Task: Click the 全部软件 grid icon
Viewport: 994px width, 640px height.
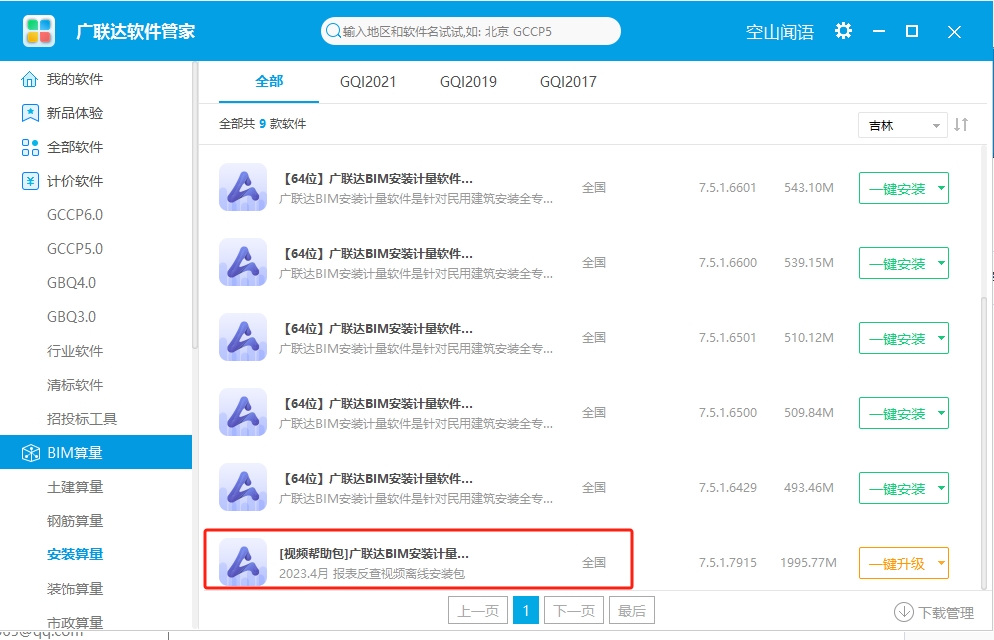Action: (30, 147)
